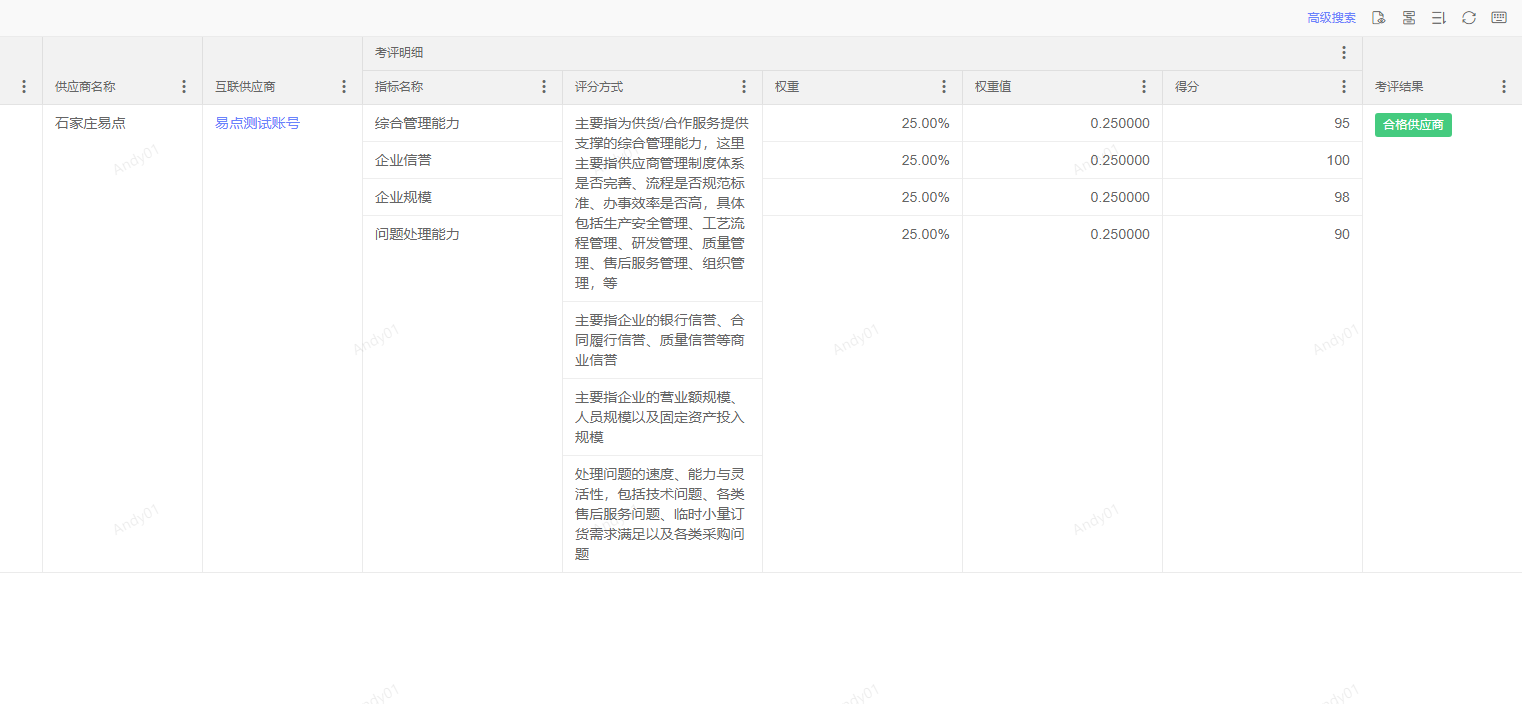
Task: Open the 互联供应商 column options menu
Action: (344, 87)
